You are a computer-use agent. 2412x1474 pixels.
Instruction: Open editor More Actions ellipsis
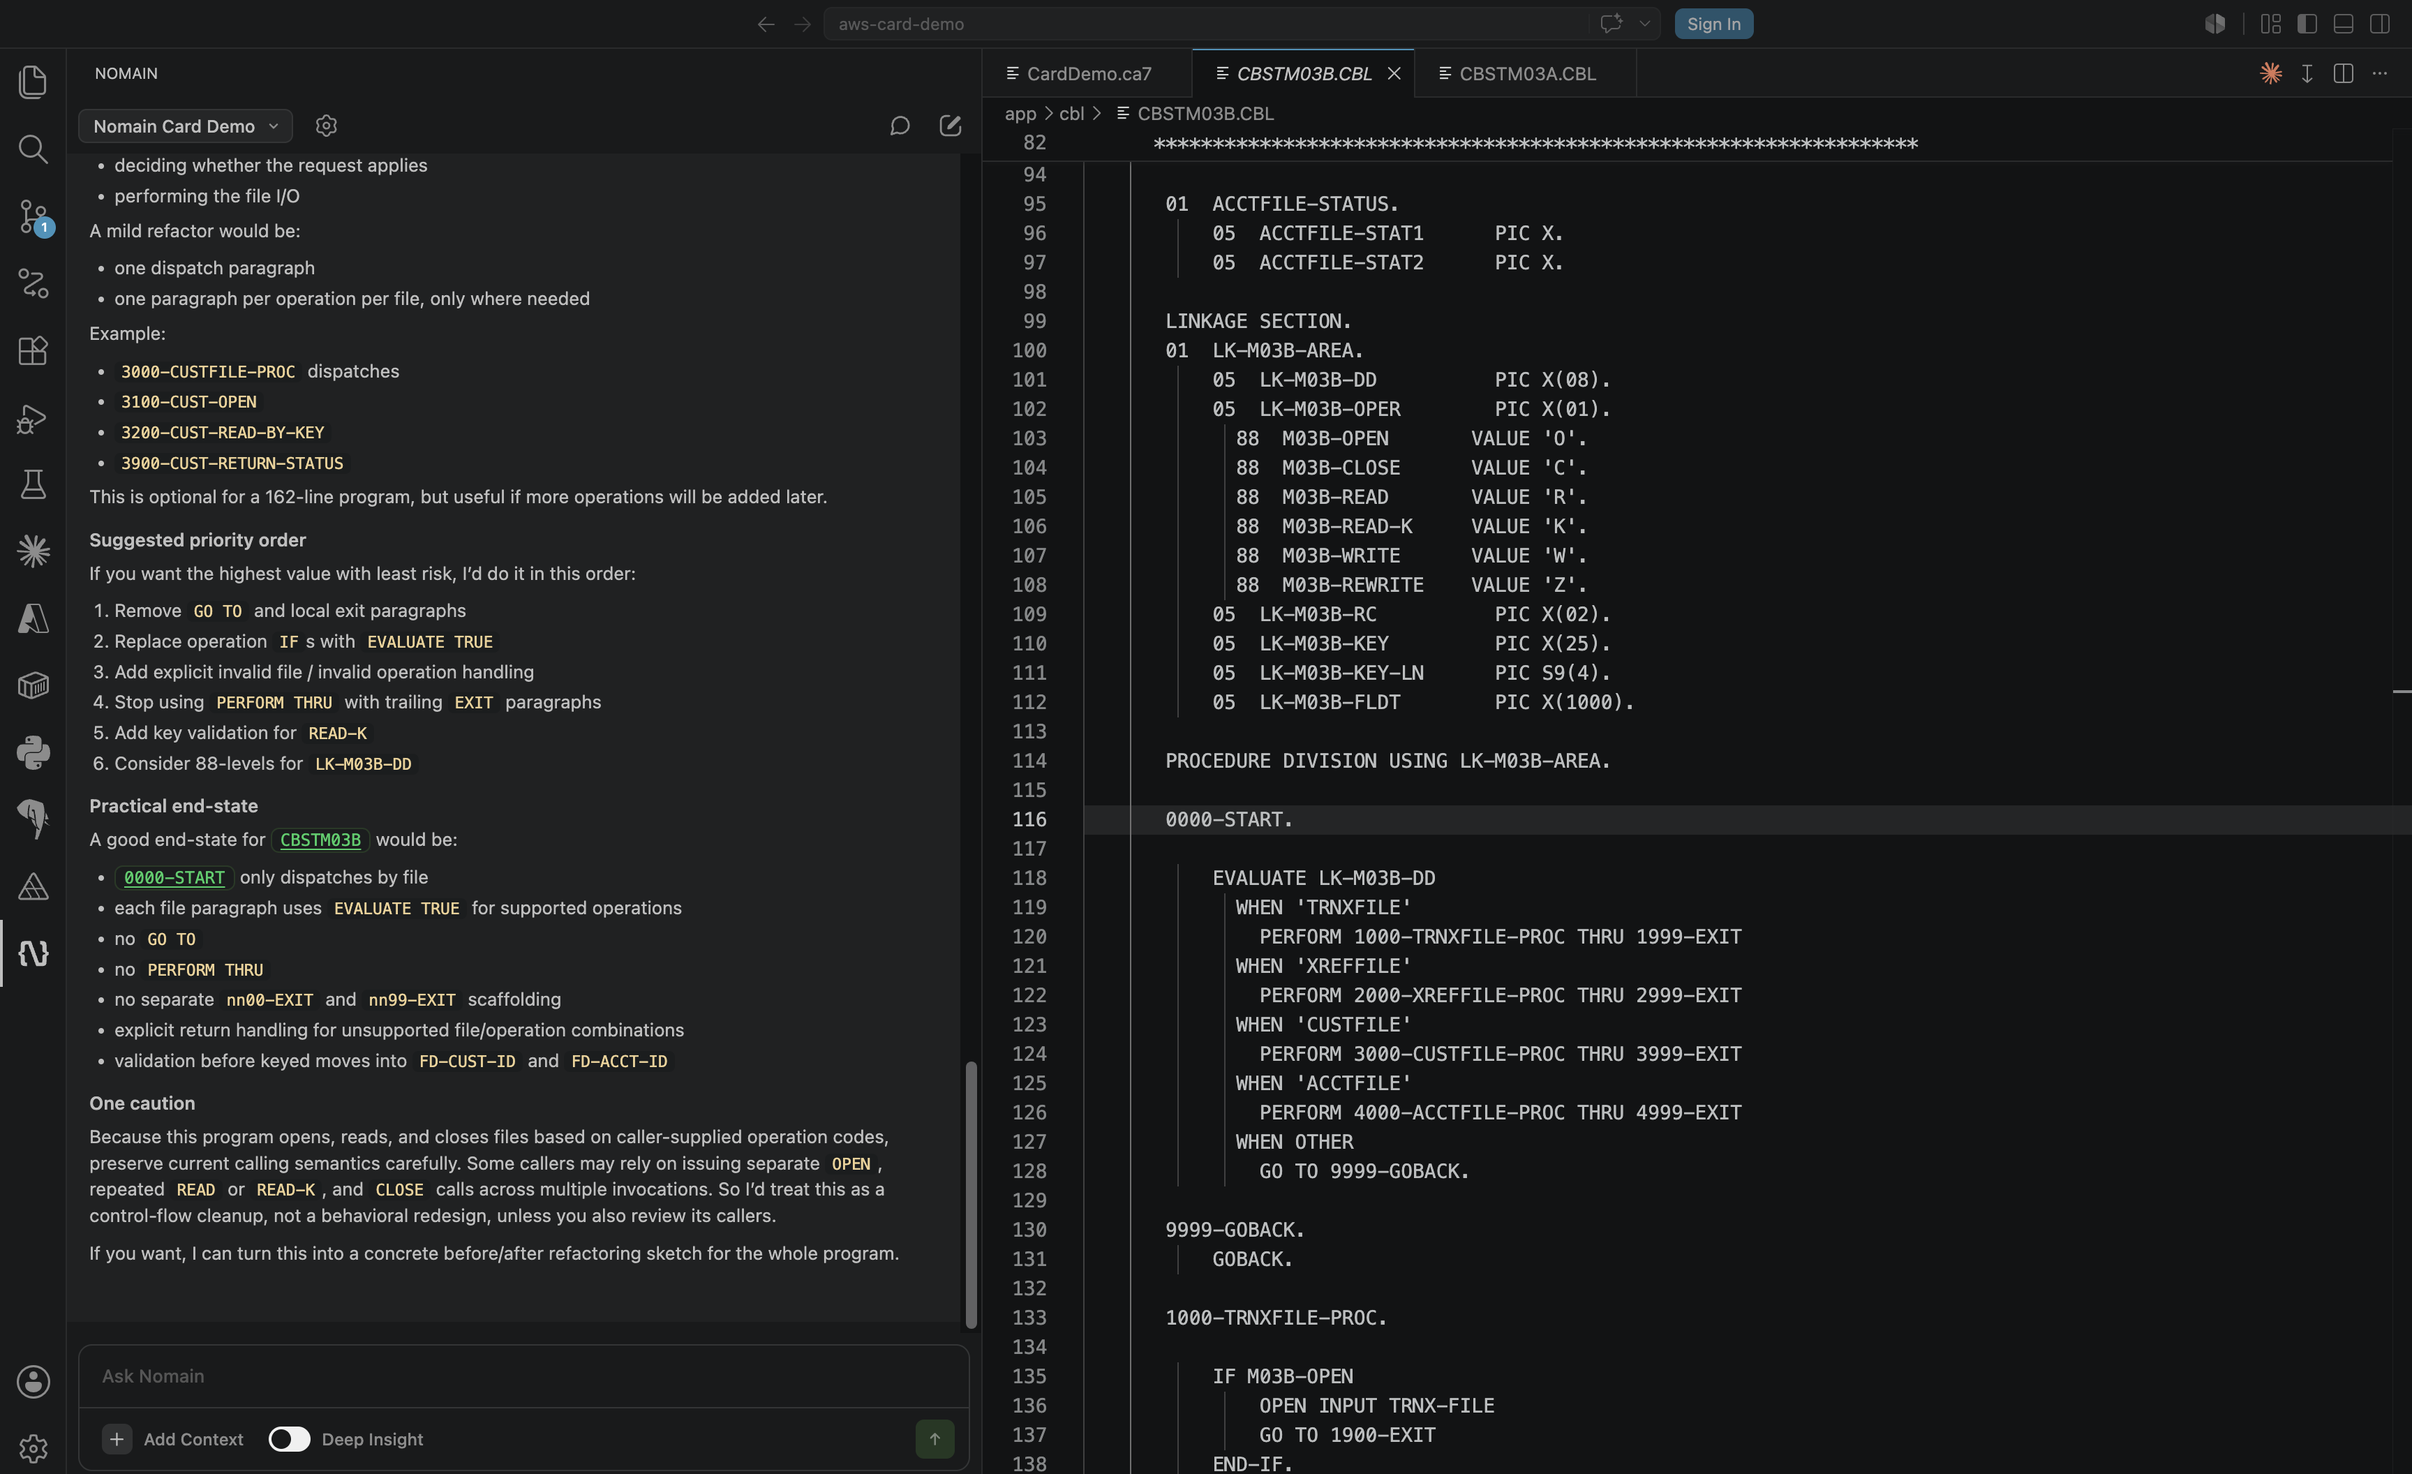click(x=2380, y=73)
